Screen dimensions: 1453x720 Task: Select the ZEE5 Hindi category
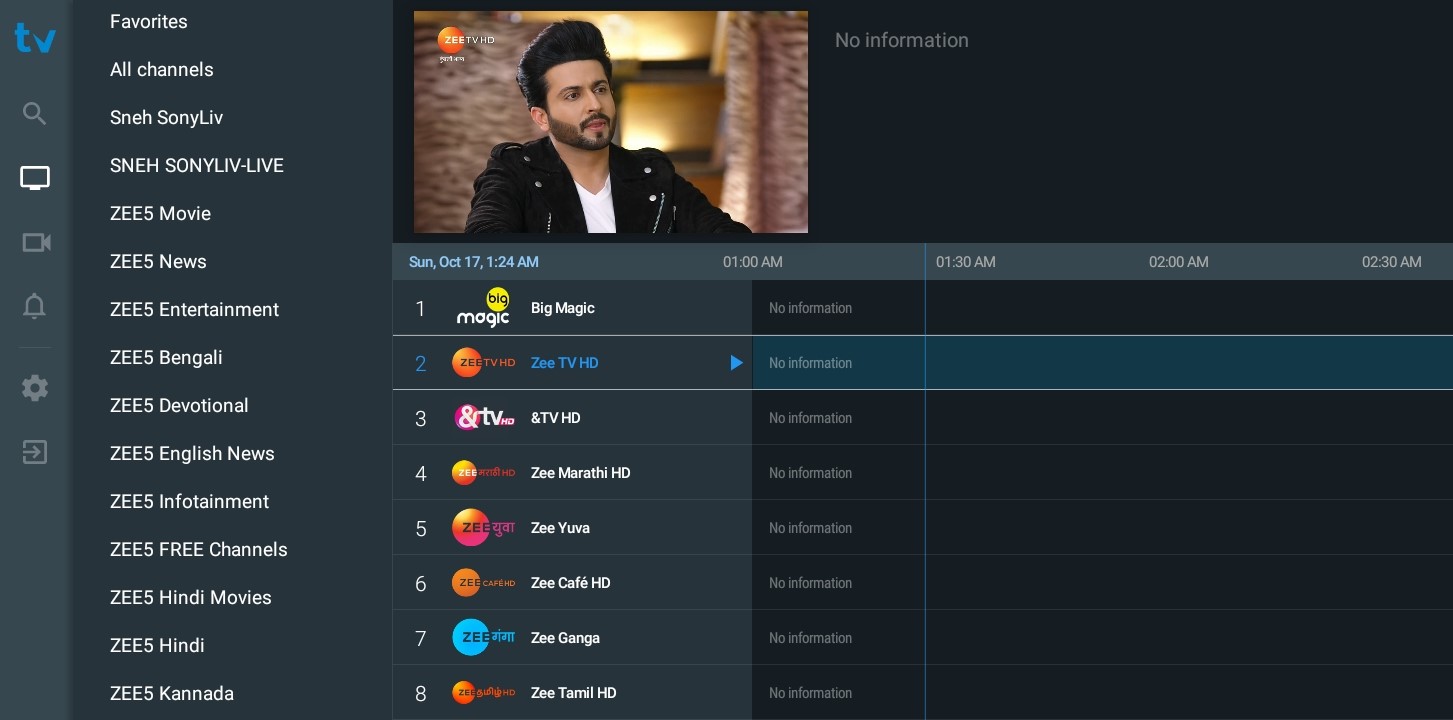coord(158,645)
